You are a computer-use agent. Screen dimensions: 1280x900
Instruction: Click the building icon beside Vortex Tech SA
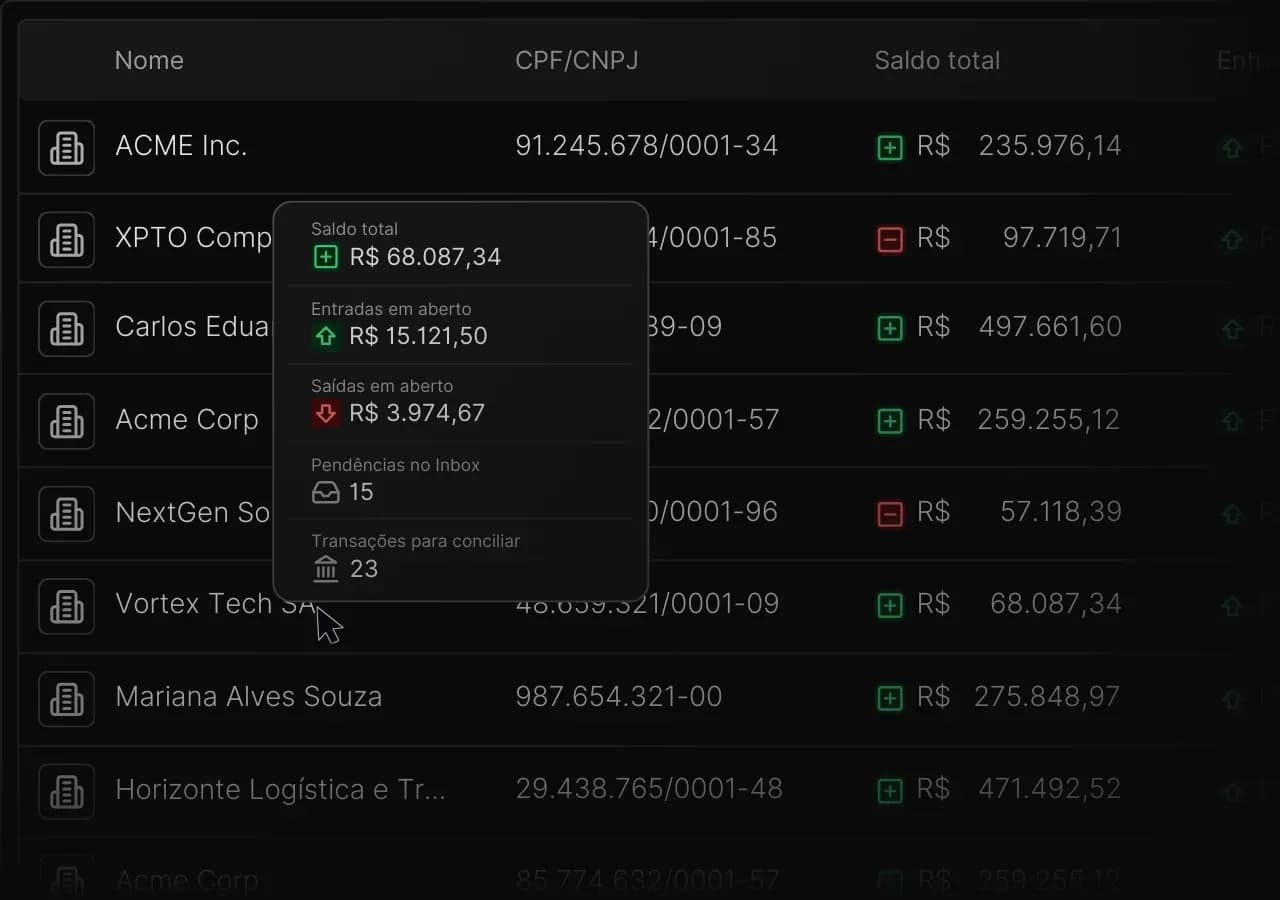pos(67,606)
